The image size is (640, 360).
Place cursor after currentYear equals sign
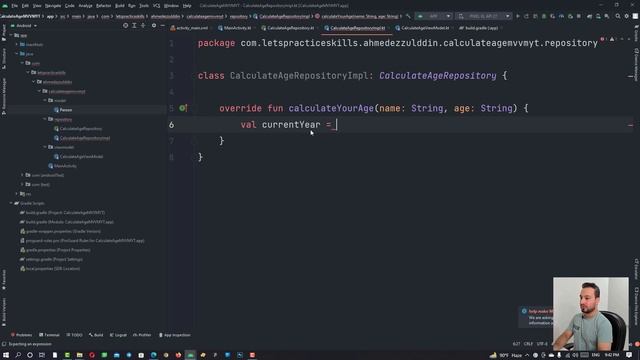point(336,124)
